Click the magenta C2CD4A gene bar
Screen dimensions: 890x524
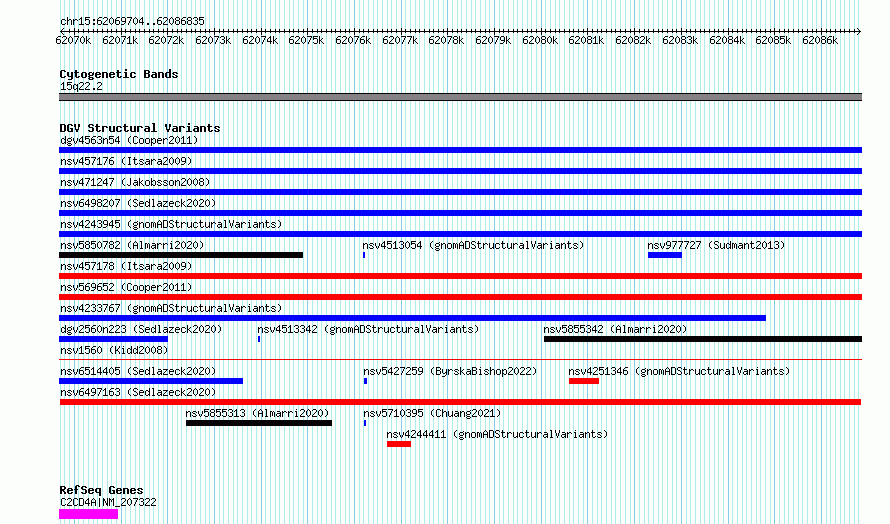pyautogui.click(x=89, y=514)
